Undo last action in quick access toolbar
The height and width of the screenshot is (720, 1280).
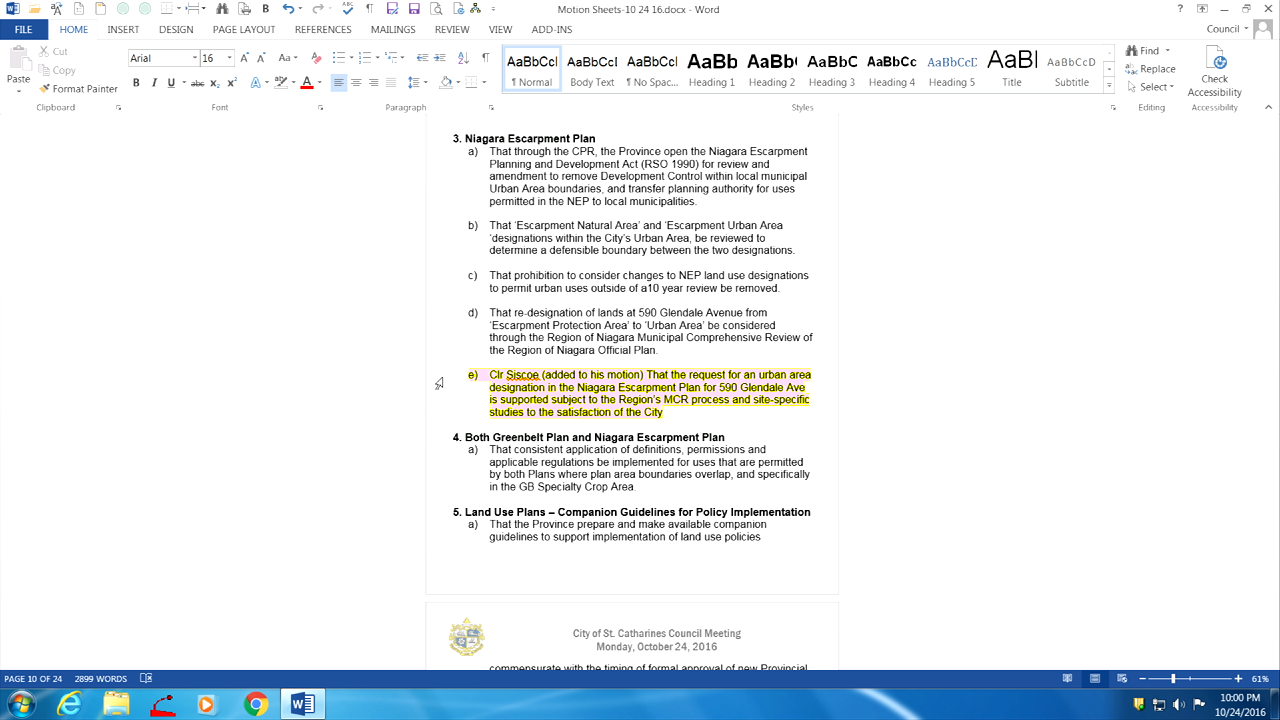(288, 8)
